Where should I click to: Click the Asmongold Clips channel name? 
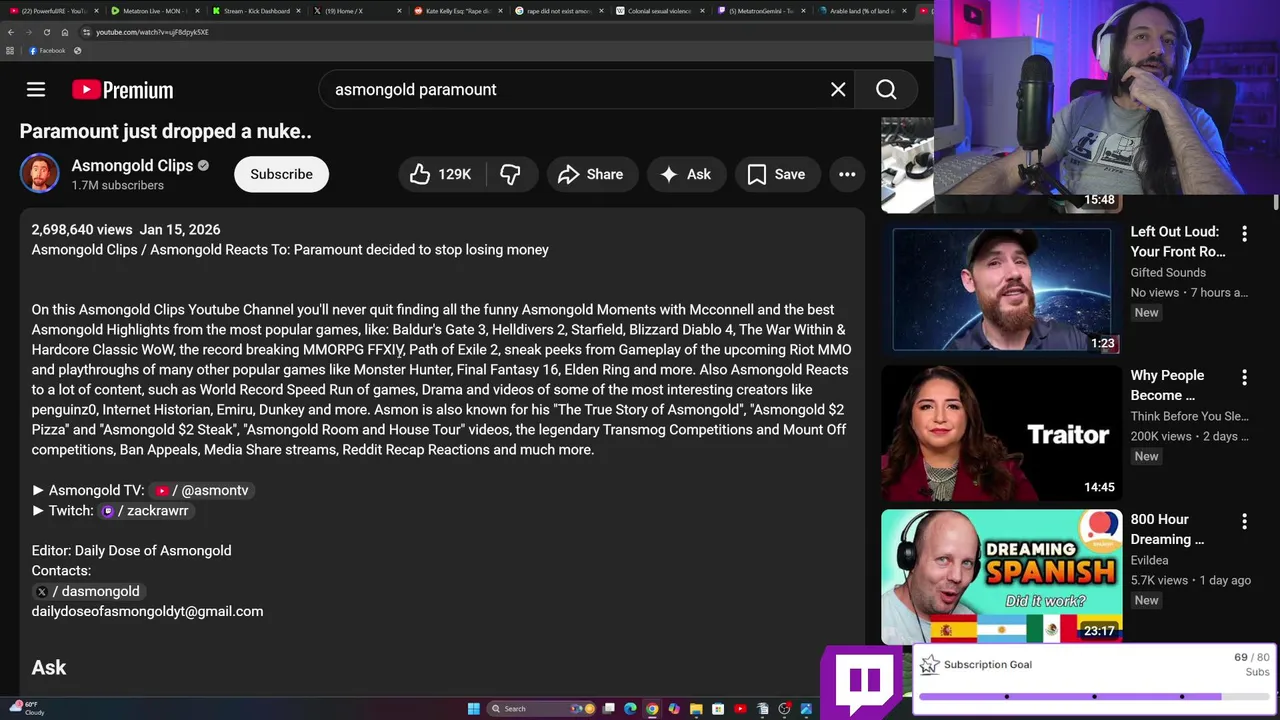(132, 166)
